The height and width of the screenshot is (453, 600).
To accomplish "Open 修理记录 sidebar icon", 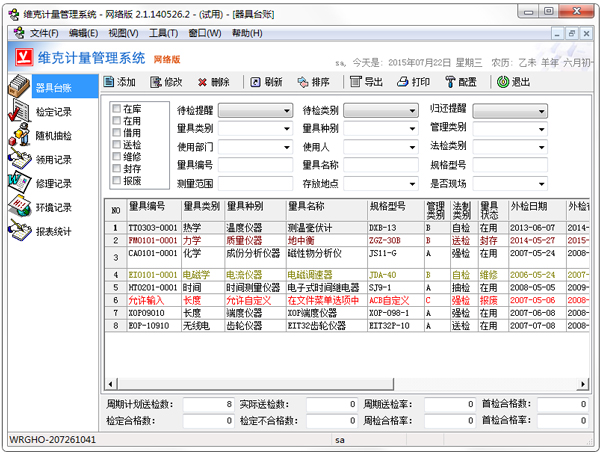I will click(x=20, y=182).
